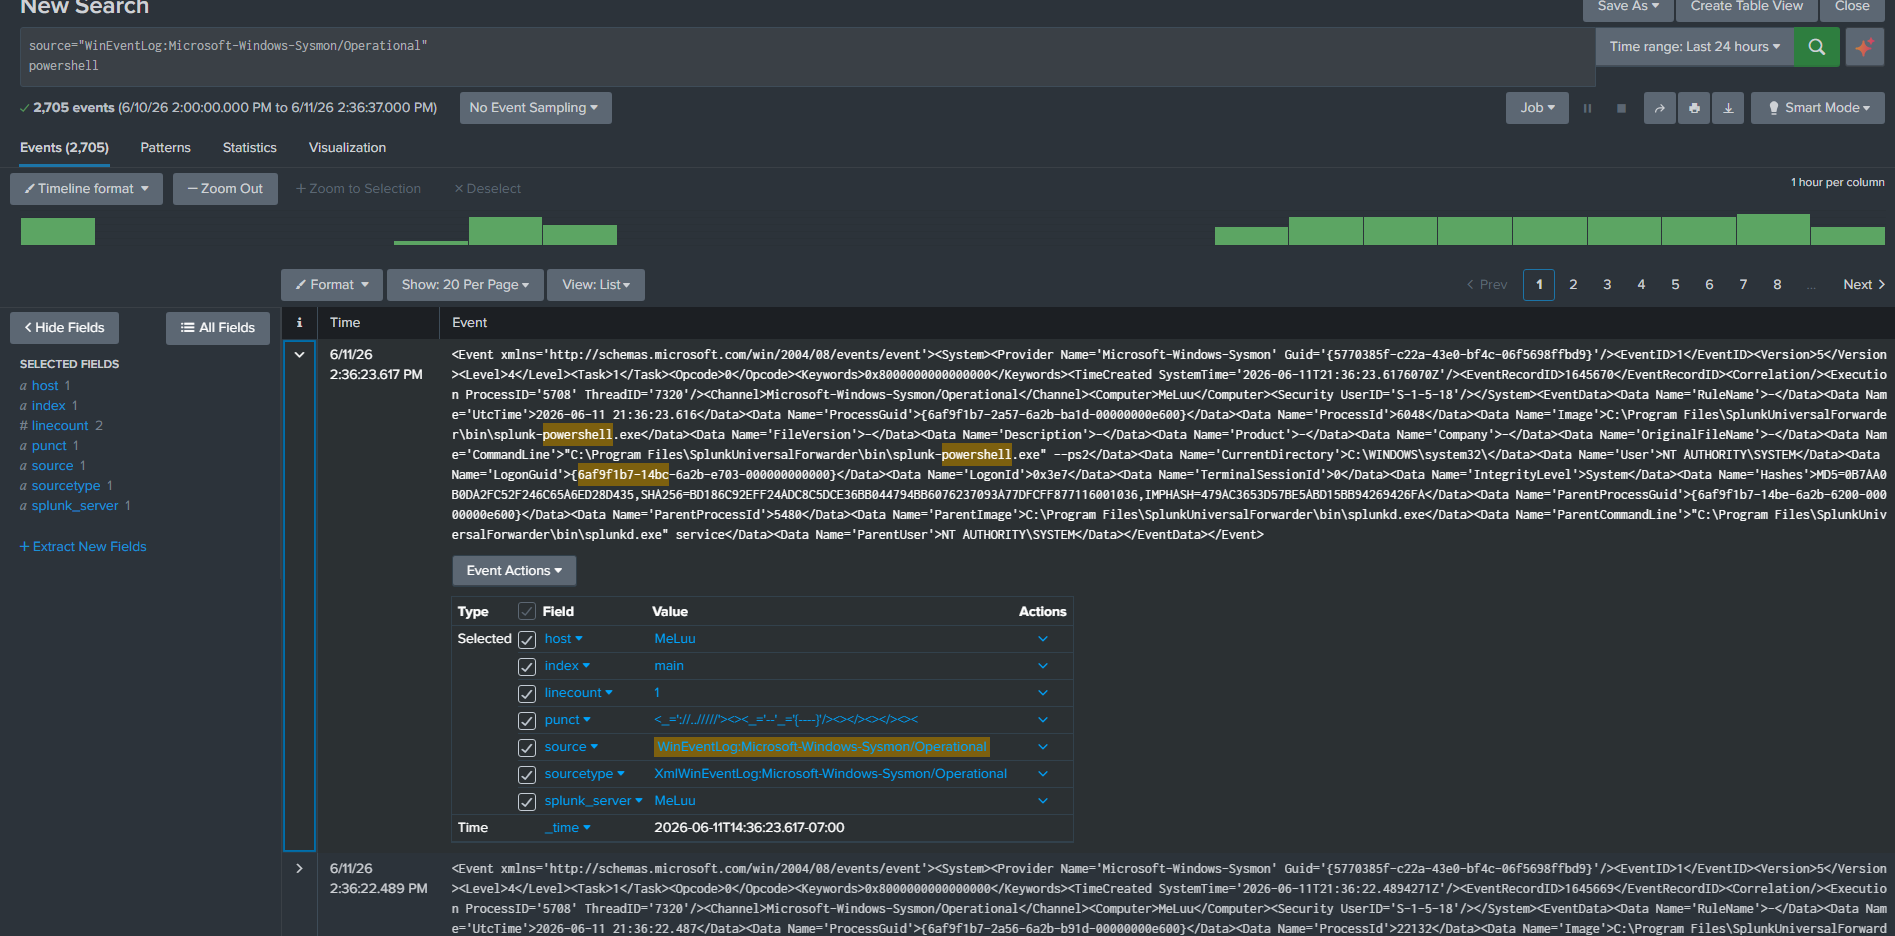Screen dimensions: 1895x936
Task: Go to results page 2
Action: pos(1573,285)
